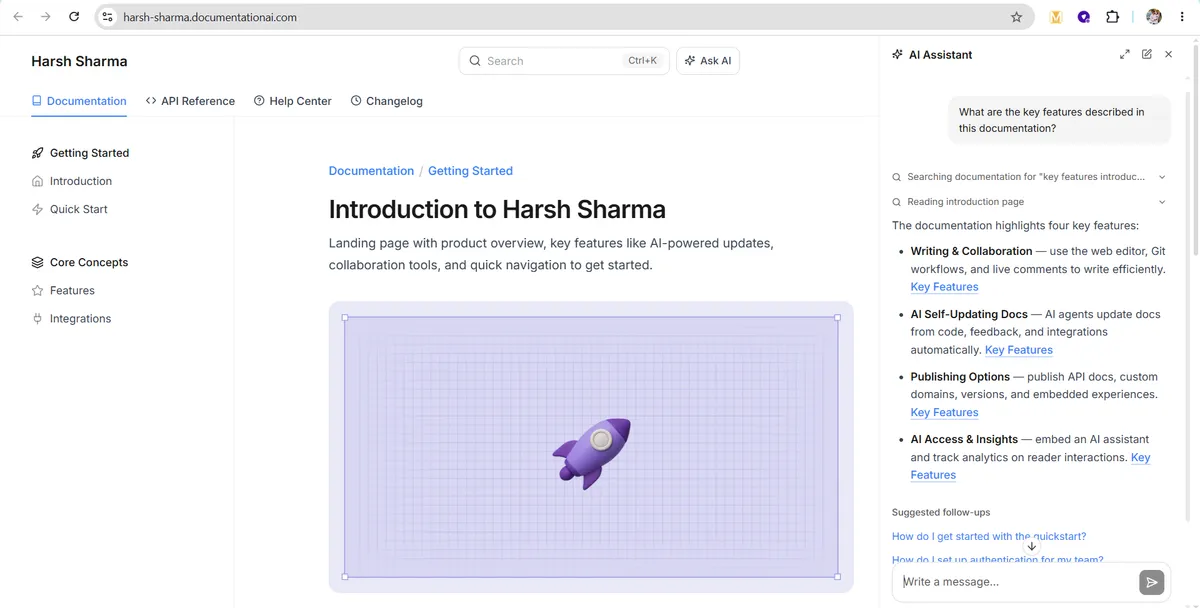
Task: Click the browser address bar URL
Action: pyautogui.click(x=210, y=17)
